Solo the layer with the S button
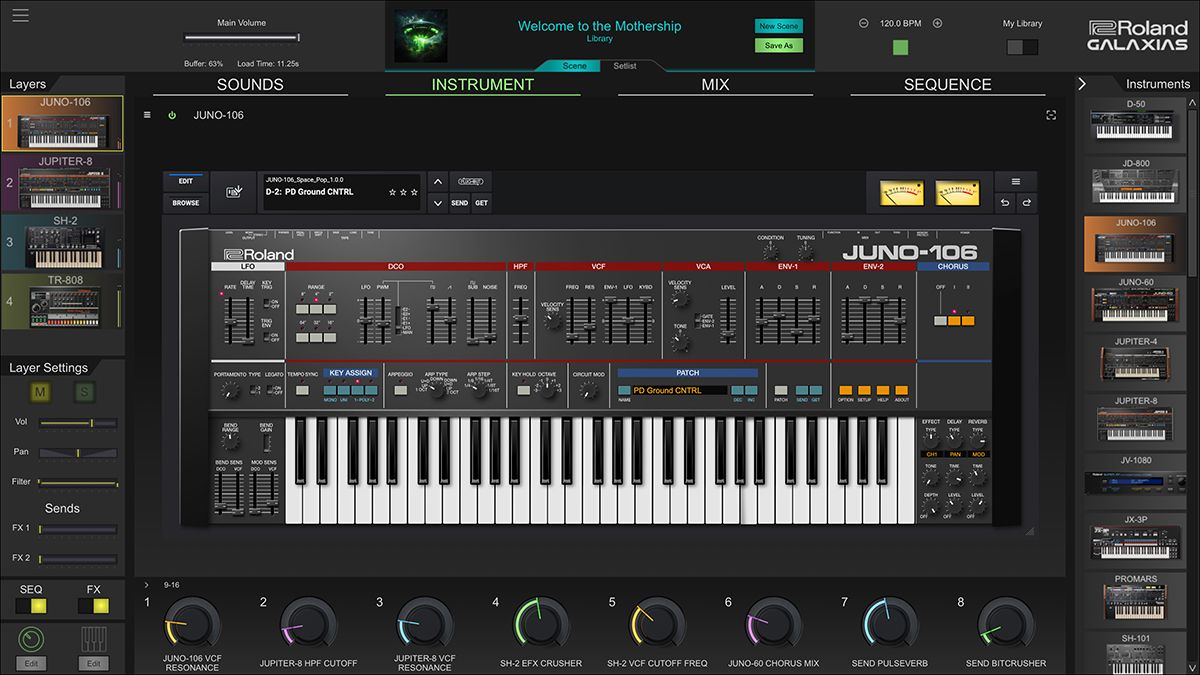The image size is (1200, 675). (85, 391)
